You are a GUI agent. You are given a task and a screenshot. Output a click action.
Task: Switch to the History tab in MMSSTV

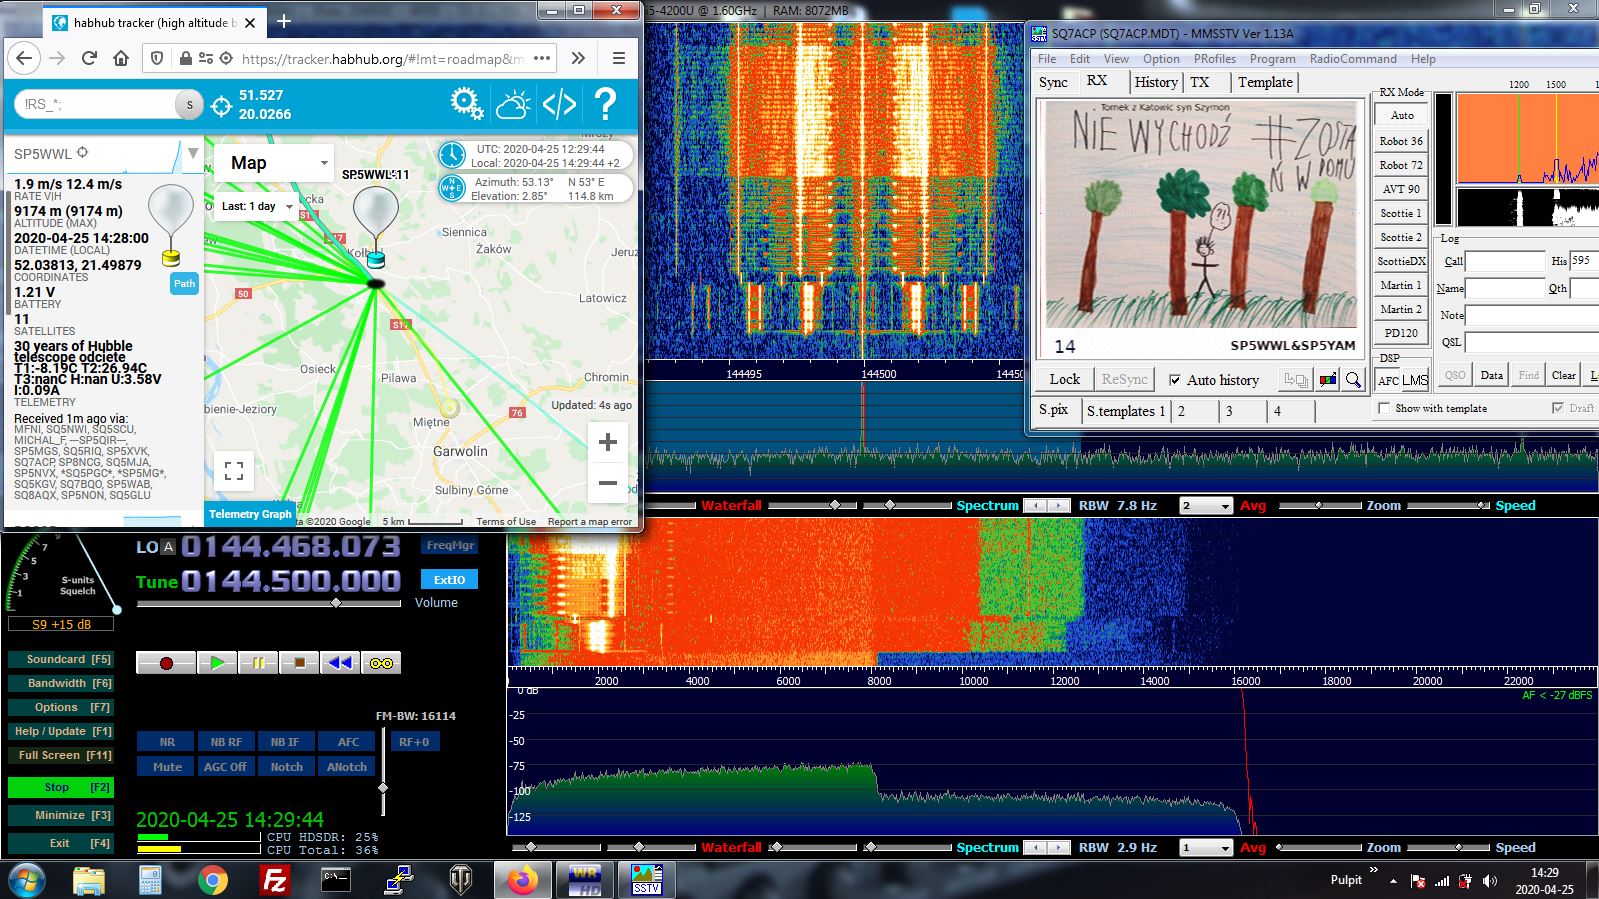[1156, 82]
